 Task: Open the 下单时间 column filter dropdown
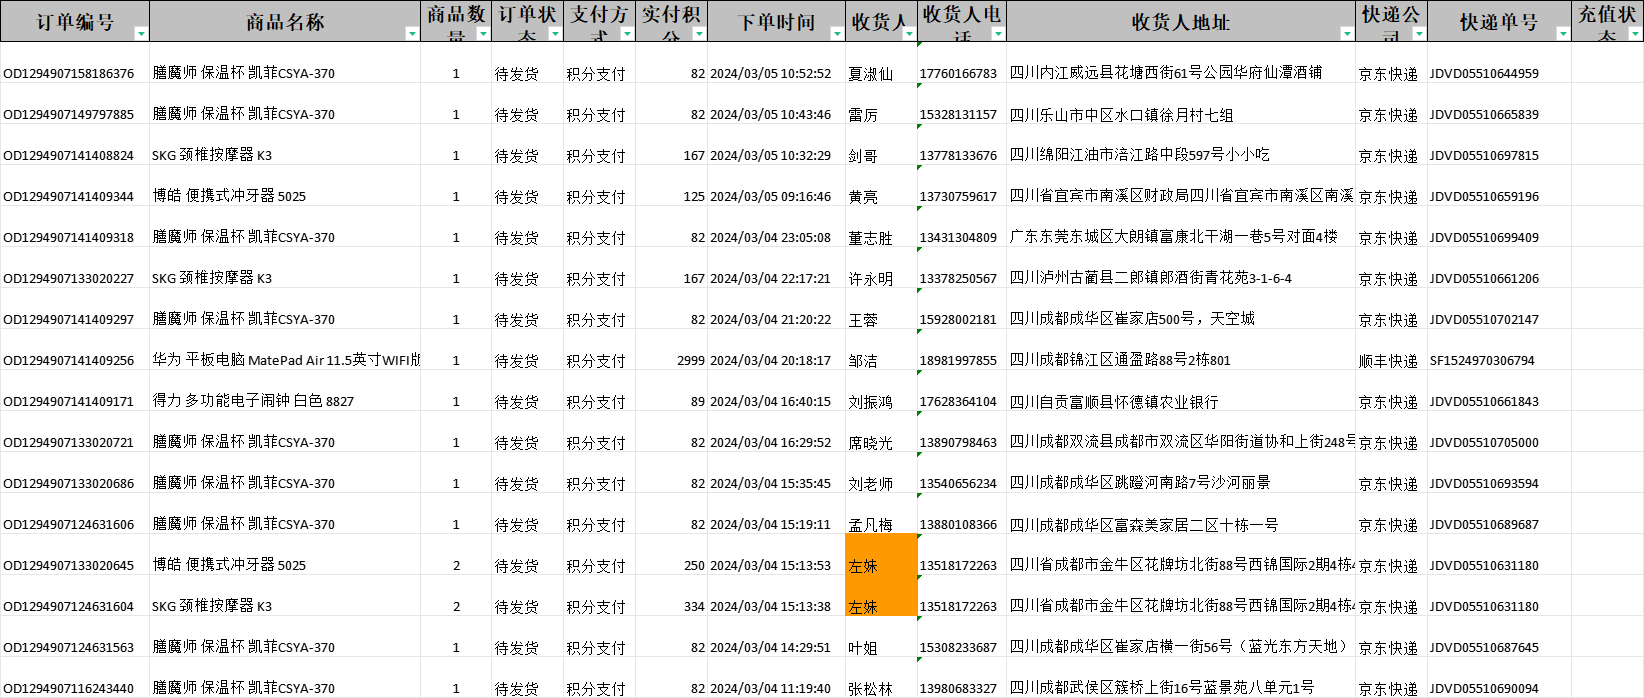pos(838,34)
